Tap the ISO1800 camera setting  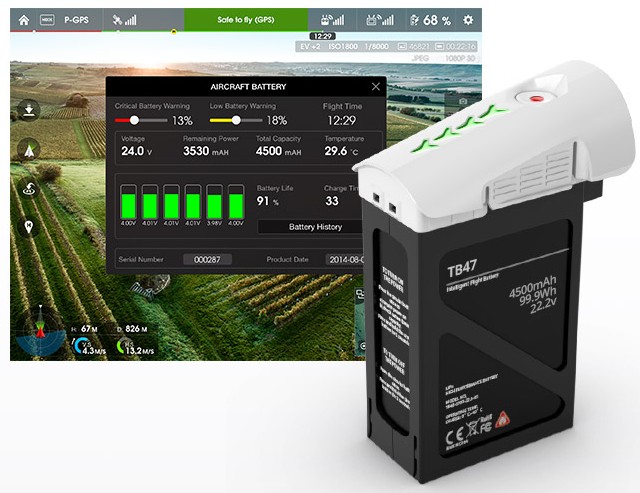click(x=343, y=47)
